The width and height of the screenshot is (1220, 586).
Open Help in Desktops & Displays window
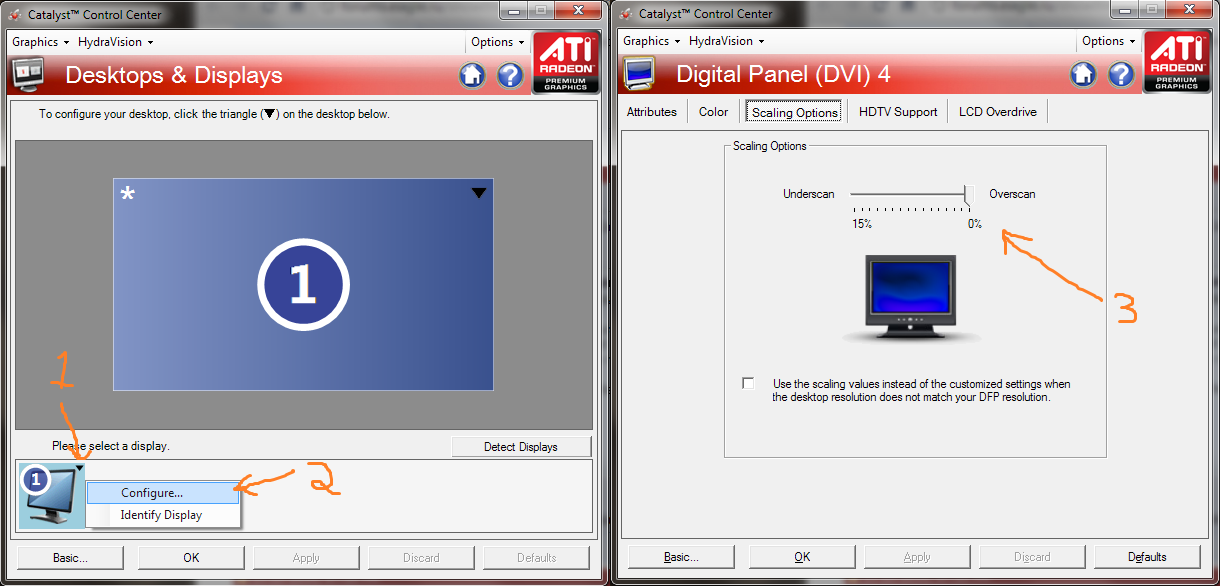pos(510,75)
